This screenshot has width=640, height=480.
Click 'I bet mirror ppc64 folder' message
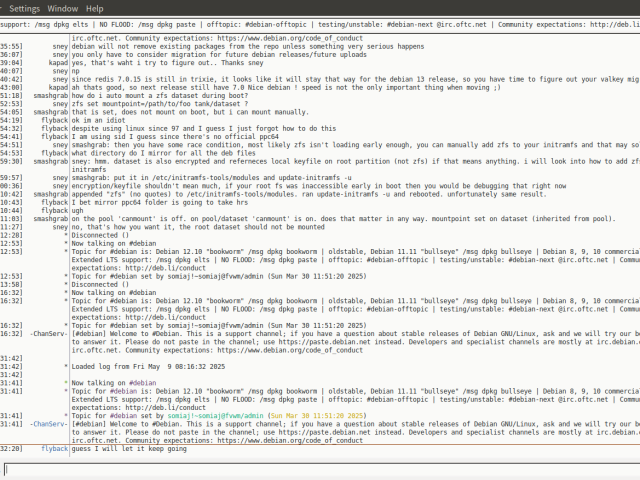tap(160, 202)
